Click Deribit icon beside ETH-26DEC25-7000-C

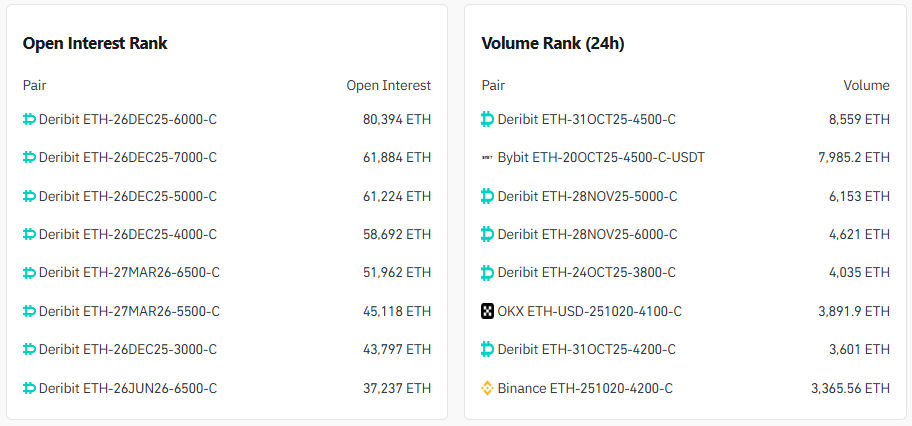[x=29, y=158]
